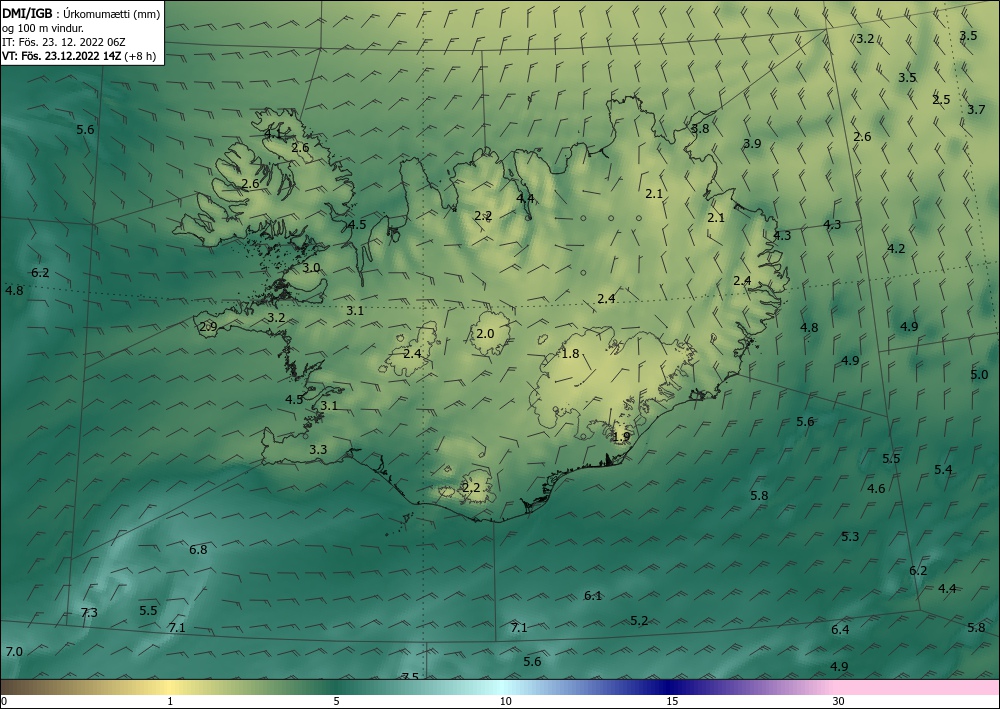Click the 15 tick label on color scale
The image size is (1000, 709).
tap(672, 701)
